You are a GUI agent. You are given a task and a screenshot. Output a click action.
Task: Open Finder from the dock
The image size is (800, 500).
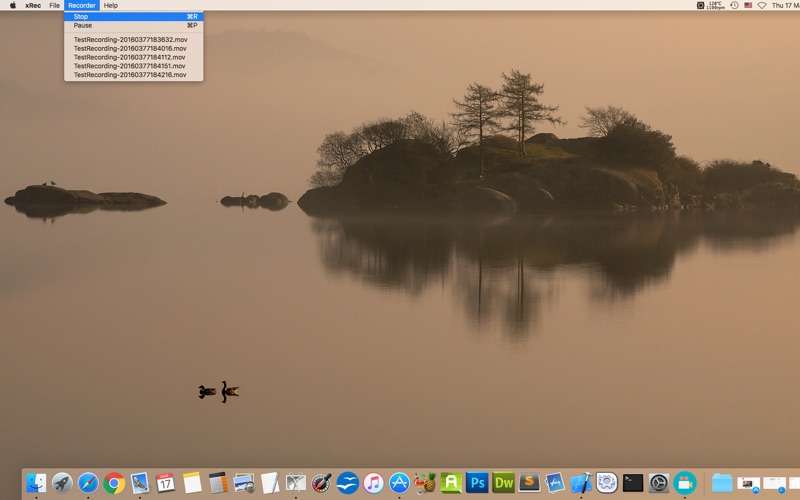click(x=36, y=483)
